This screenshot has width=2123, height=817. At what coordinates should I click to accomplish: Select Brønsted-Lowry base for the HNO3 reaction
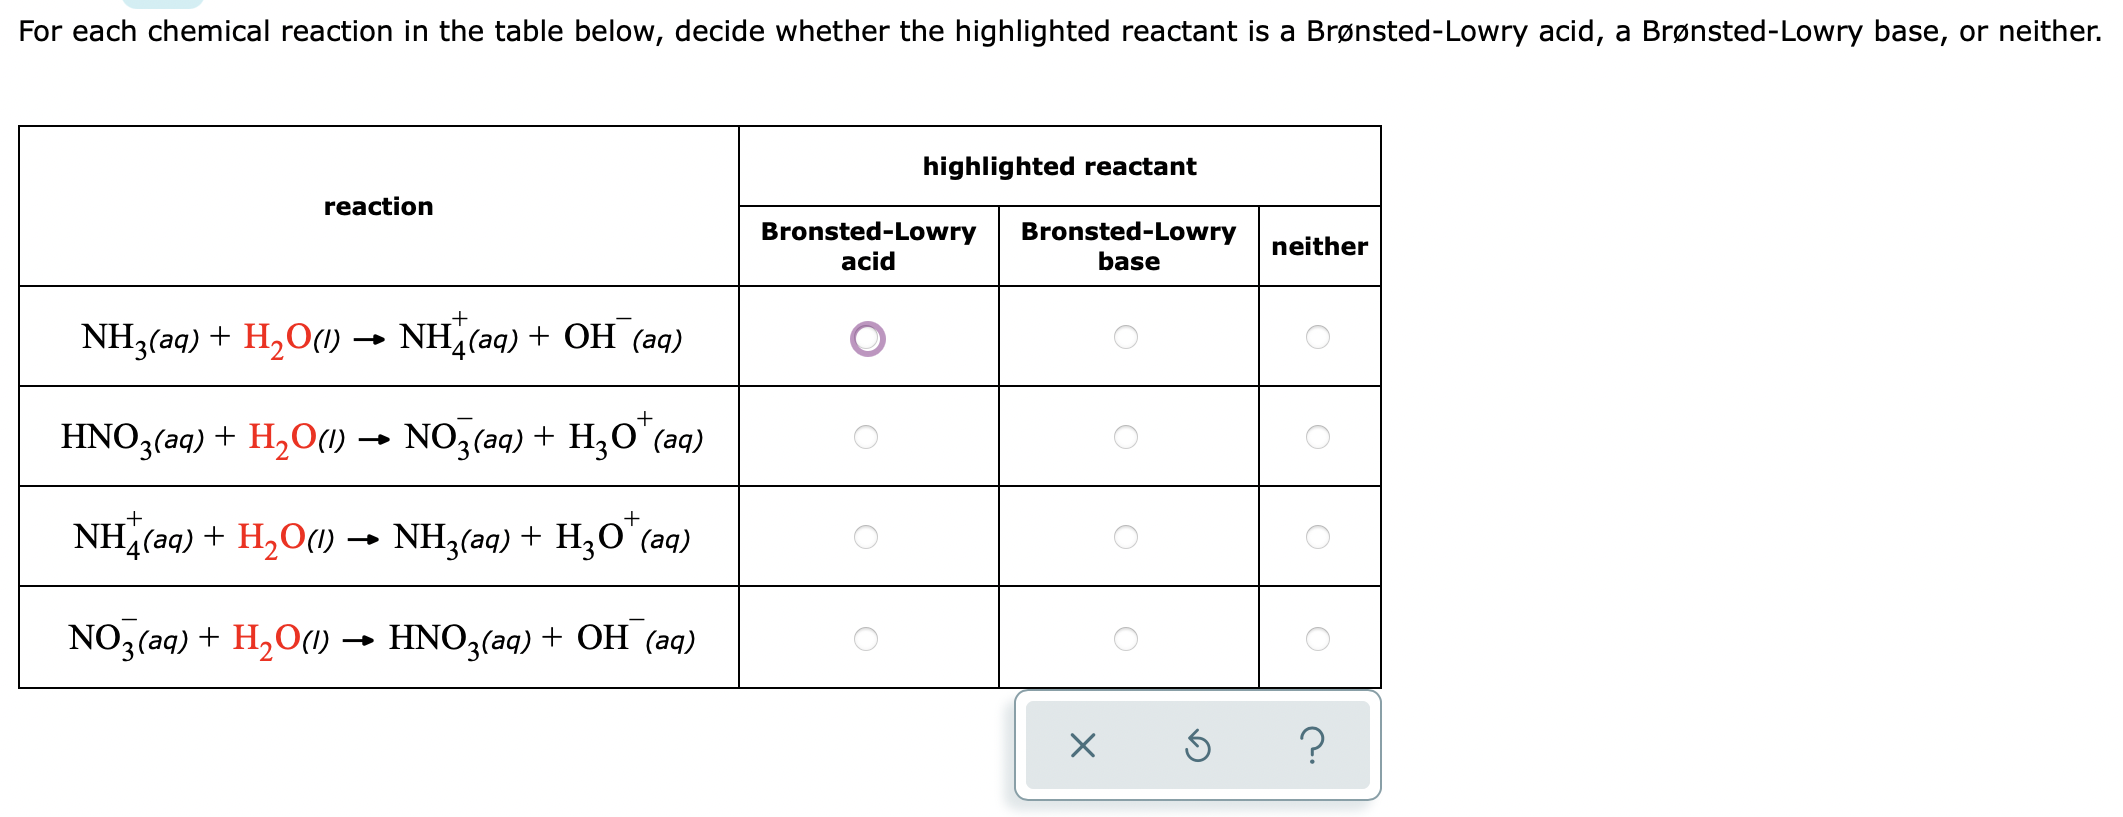point(1128,437)
